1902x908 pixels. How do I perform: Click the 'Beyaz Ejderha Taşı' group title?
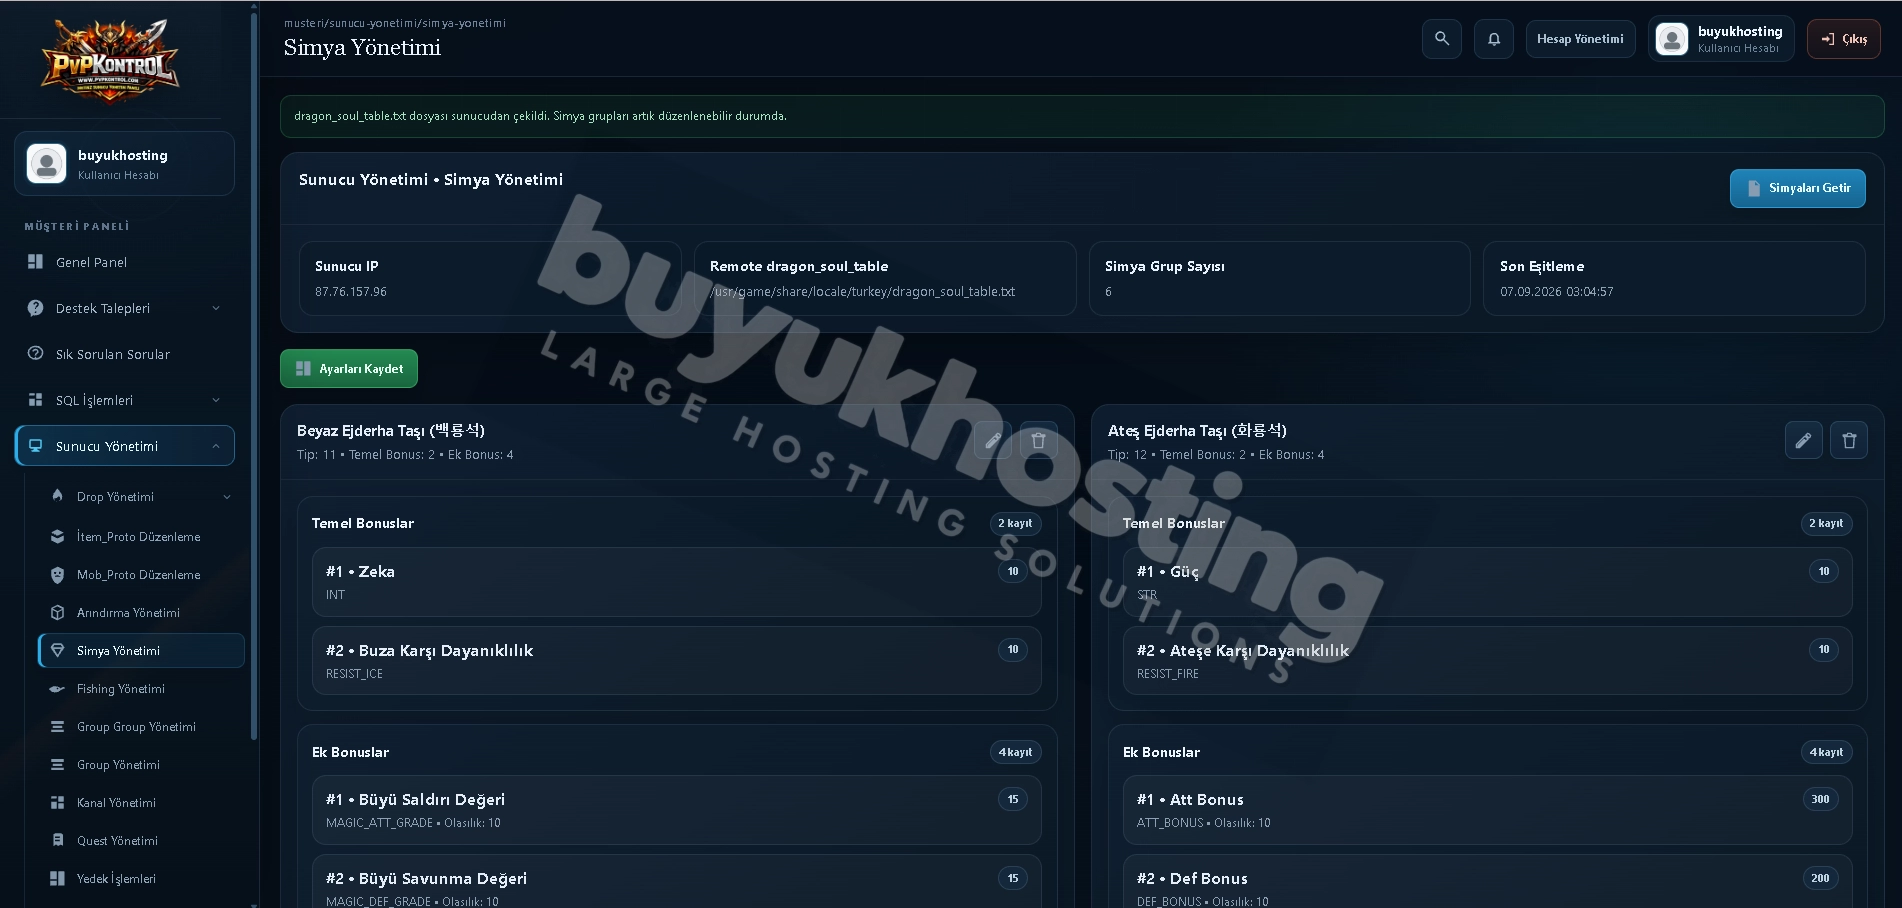click(x=391, y=431)
